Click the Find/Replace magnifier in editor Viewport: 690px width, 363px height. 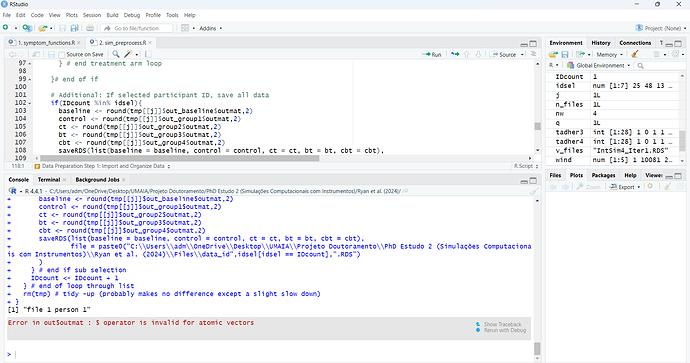click(x=116, y=54)
